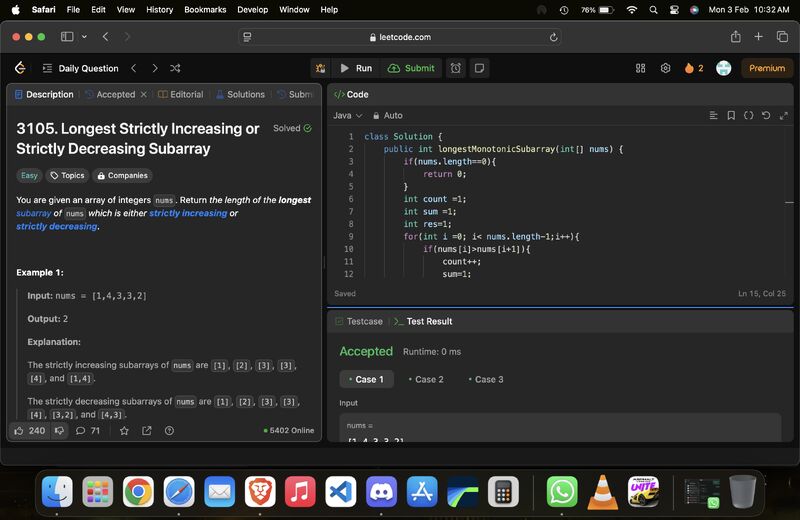The image size is (800, 520).
Task: Click inside the code editor on line 10
Action: [477, 249]
